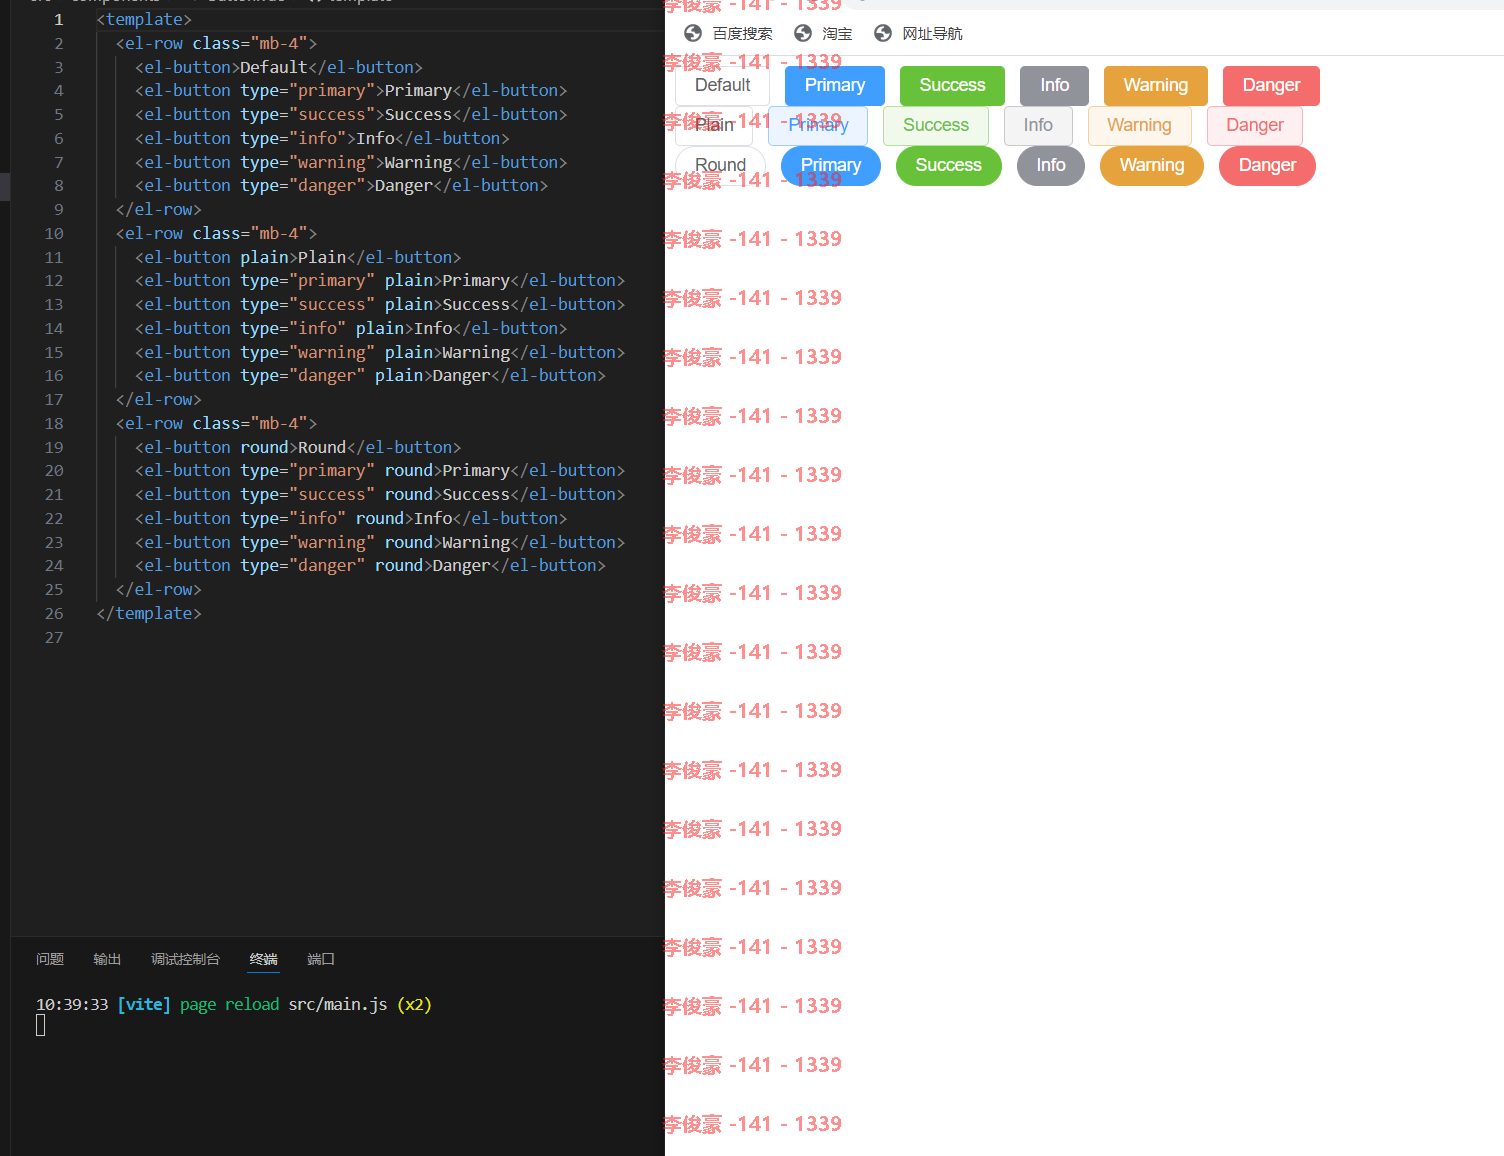Click line number 10 in the gutter
The height and width of the screenshot is (1156, 1504).
(54, 234)
